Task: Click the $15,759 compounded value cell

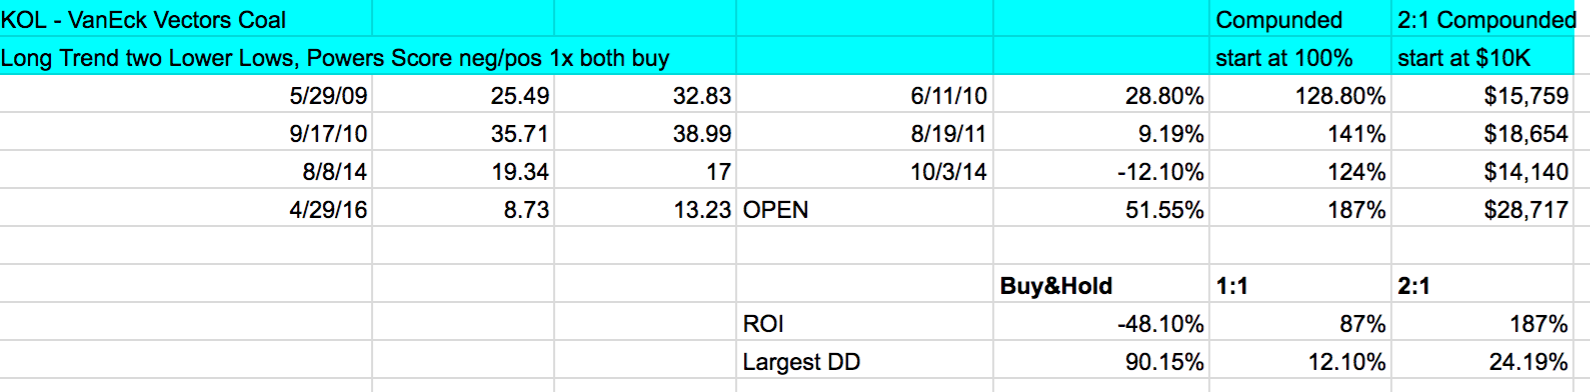Action: [x=1483, y=96]
